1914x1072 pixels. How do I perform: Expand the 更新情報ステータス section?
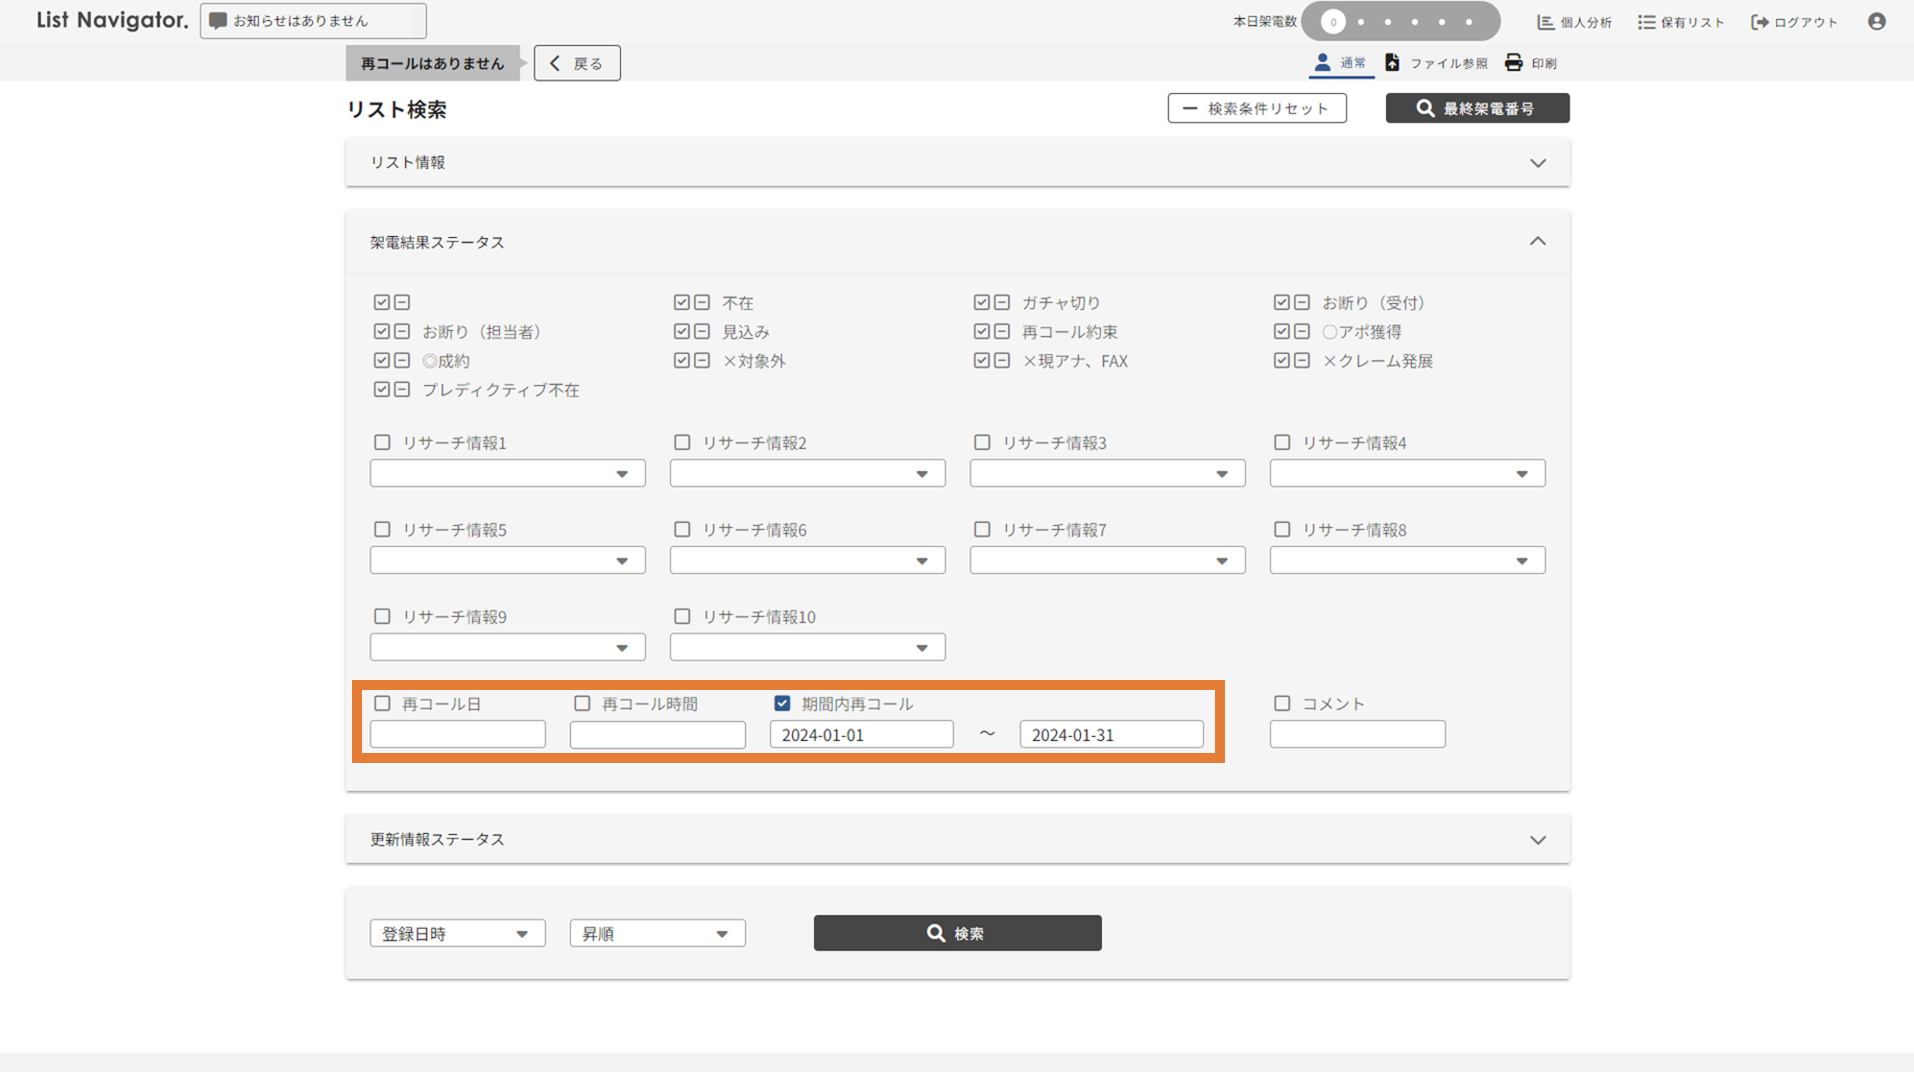coord(1537,840)
